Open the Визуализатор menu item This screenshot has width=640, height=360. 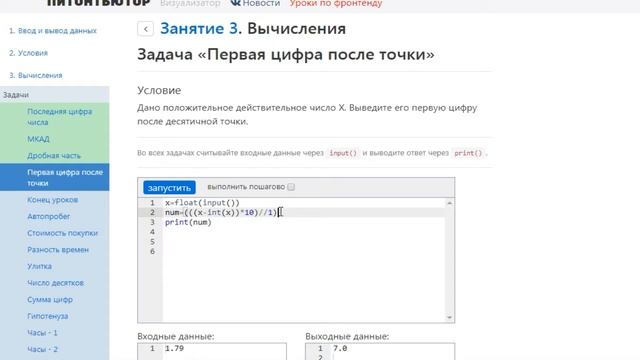click(190, 3)
